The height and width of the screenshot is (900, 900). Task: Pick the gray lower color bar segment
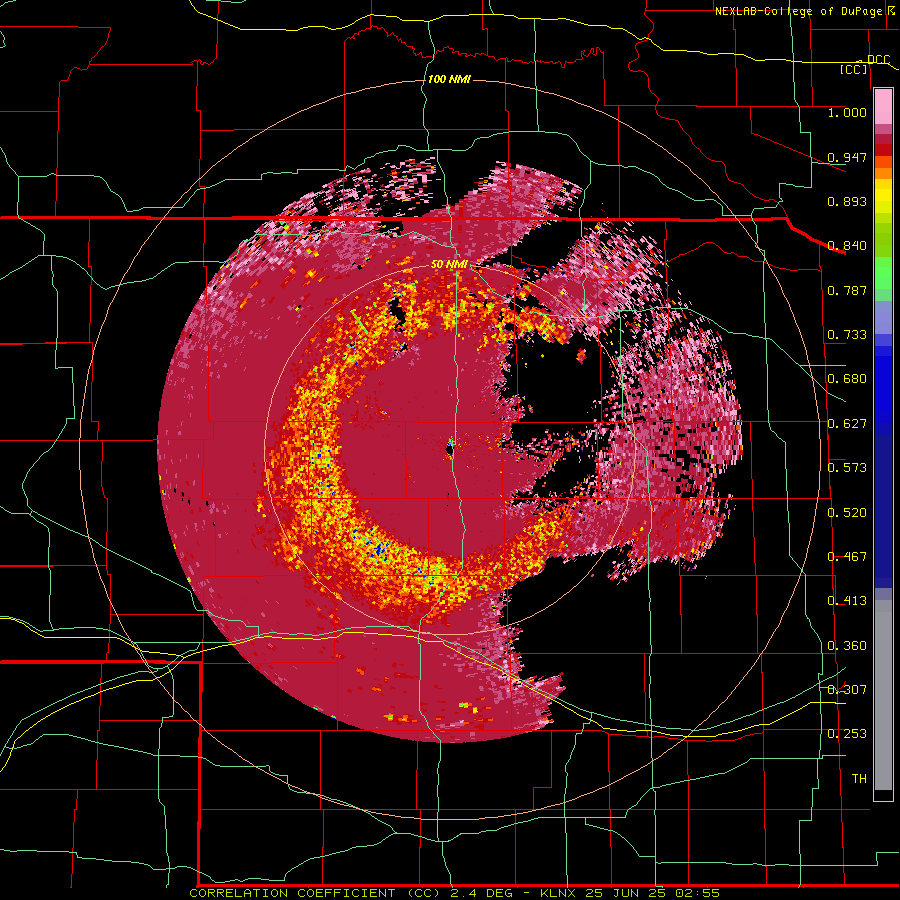(x=883, y=695)
